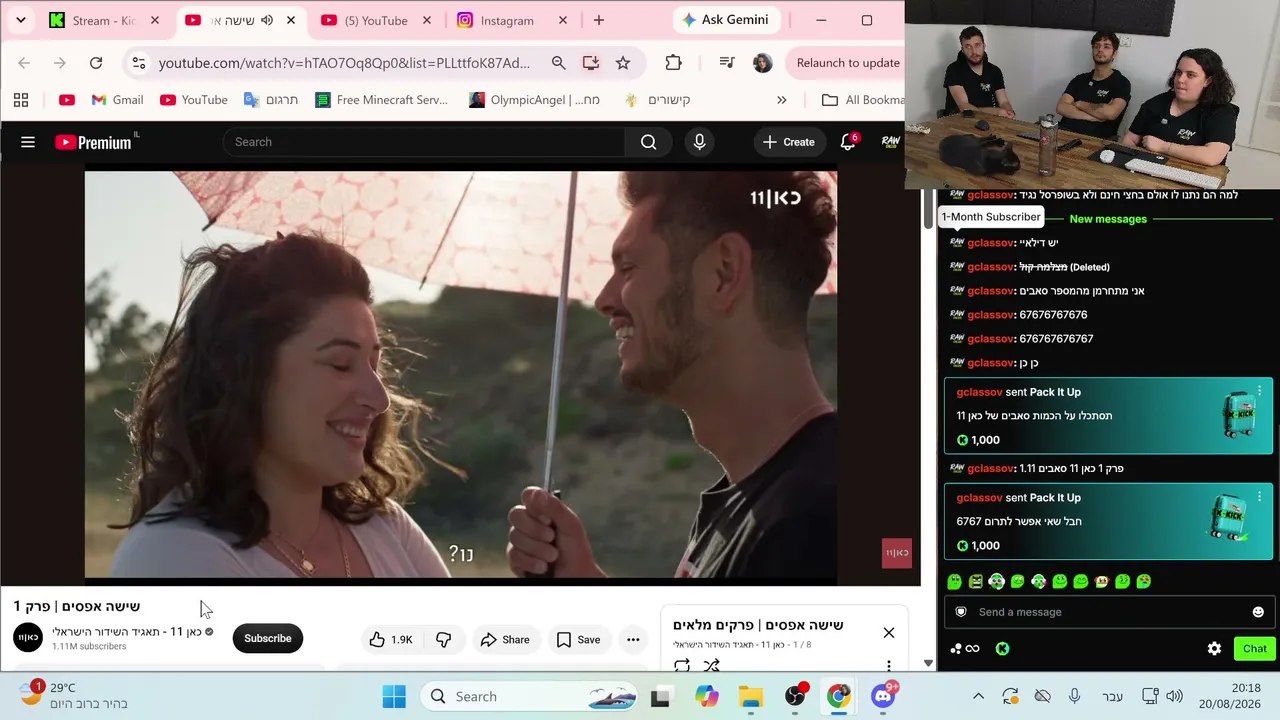Show hidden system tray icons
The height and width of the screenshot is (720, 1280).
pos(978,697)
